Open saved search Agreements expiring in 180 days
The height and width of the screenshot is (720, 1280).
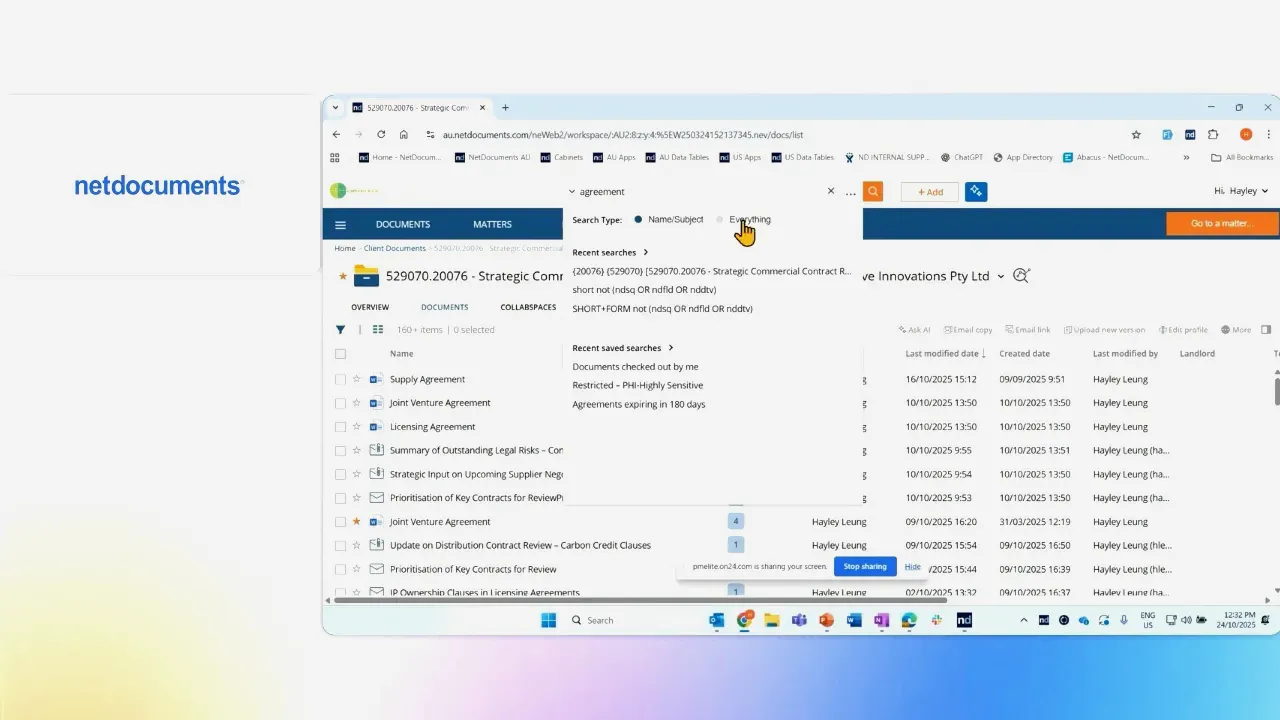638,405
